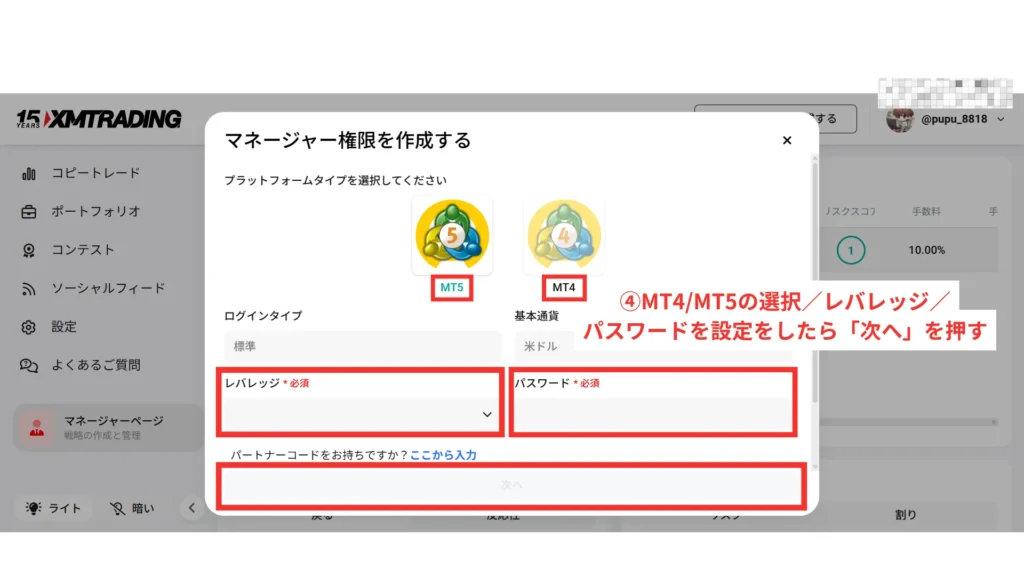
Task: Click the social feed RSS icon
Action: pos(30,289)
